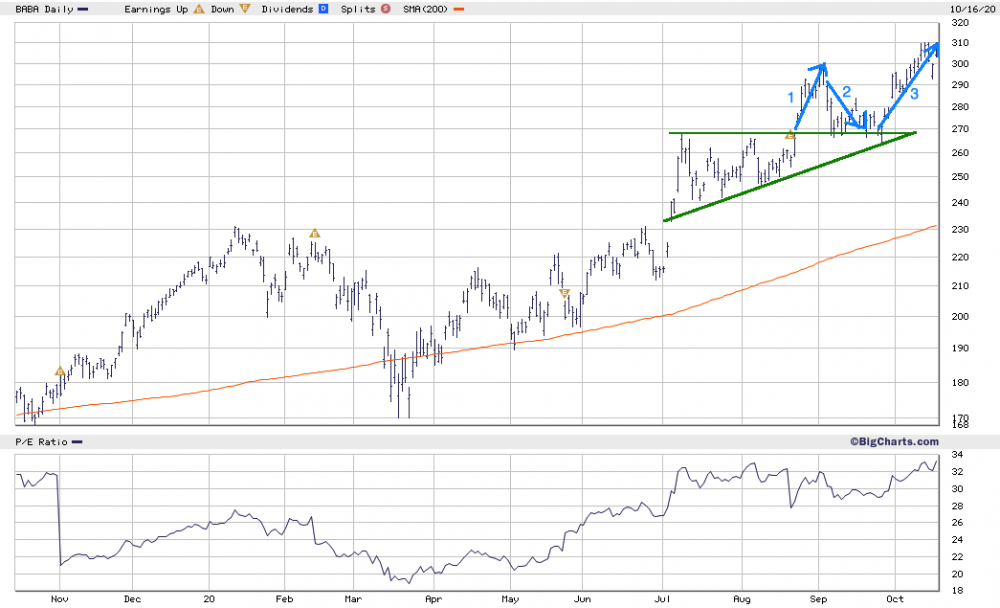Click the Dec month axis label
The height and width of the screenshot is (608, 1000).
tap(132, 599)
